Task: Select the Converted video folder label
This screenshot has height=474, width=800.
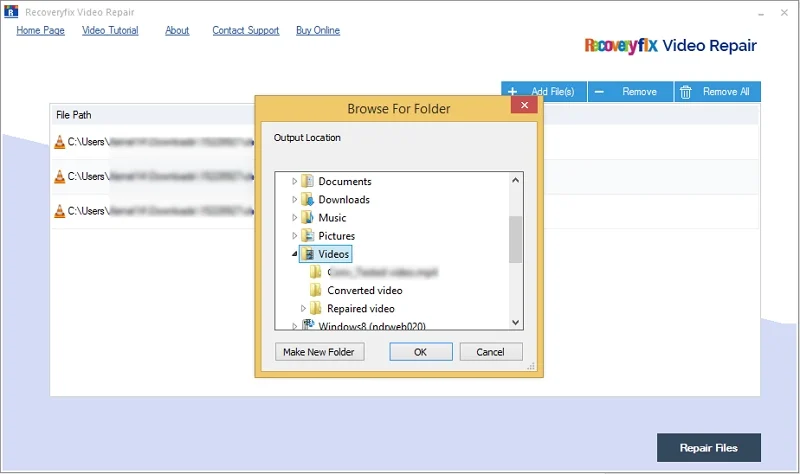Action: pyautogui.click(x=365, y=290)
